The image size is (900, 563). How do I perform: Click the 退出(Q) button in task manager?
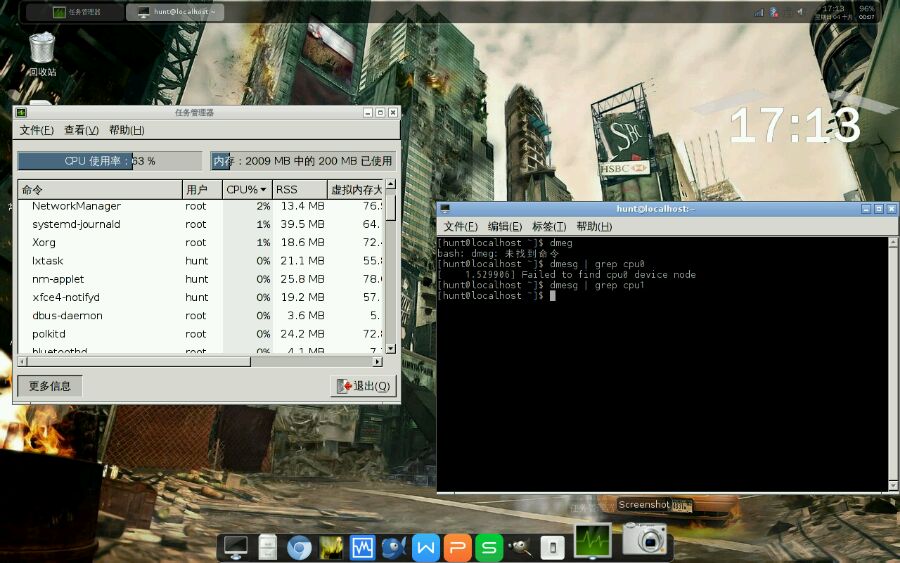click(364, 386)
